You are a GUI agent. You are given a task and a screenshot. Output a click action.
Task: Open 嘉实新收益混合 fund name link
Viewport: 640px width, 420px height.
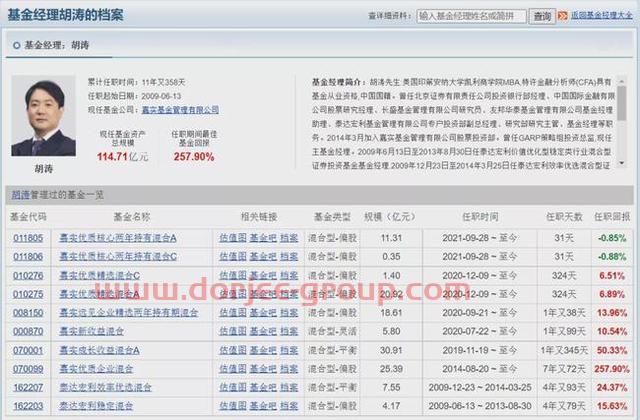(x=91, y=331)
